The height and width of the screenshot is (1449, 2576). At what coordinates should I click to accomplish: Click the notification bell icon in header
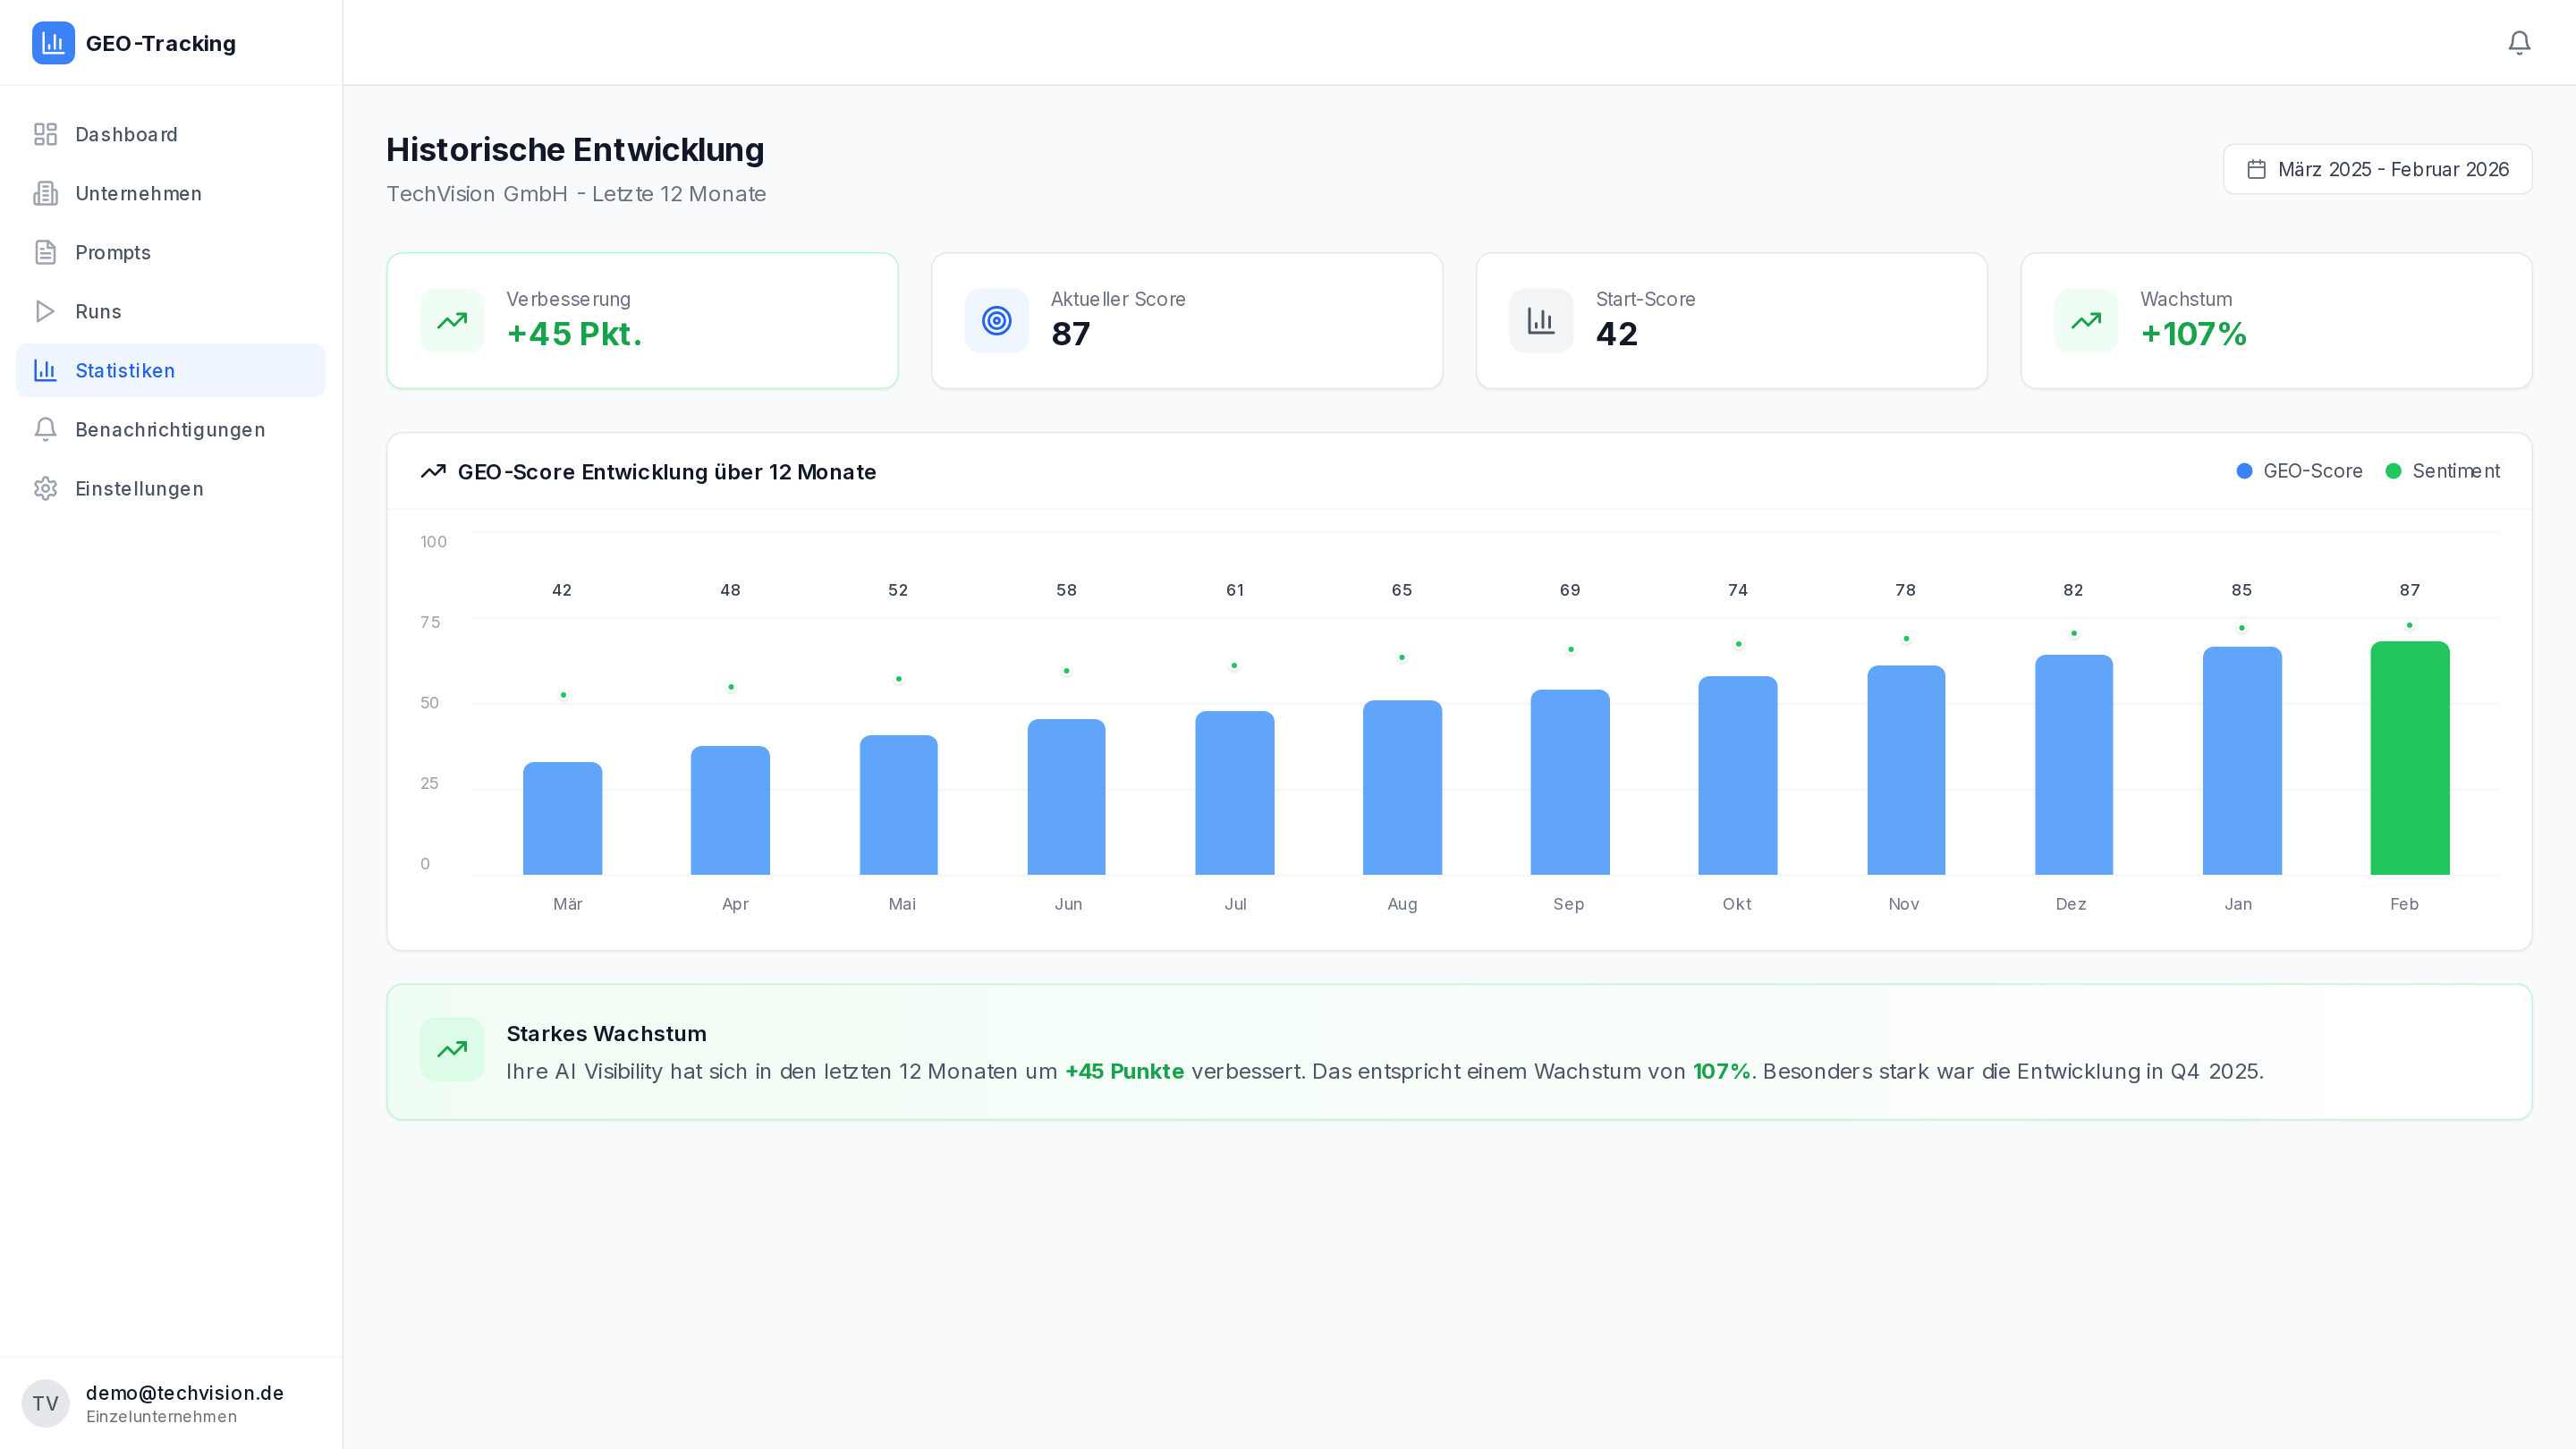(2518, 42)
